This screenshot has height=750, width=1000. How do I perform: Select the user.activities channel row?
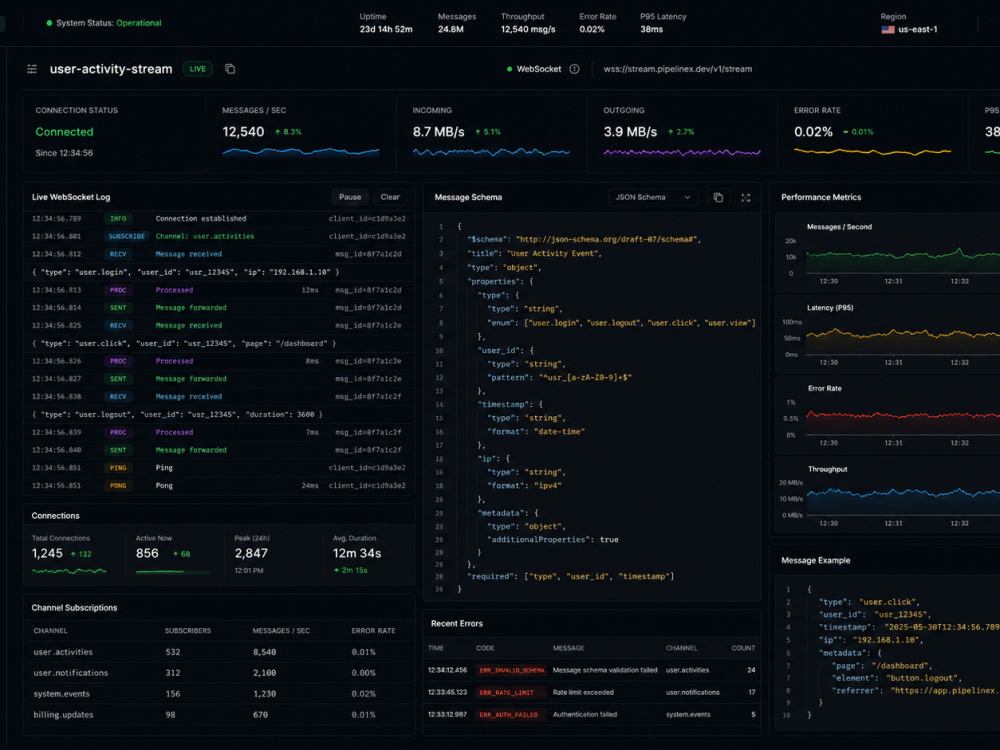[219, 652]
